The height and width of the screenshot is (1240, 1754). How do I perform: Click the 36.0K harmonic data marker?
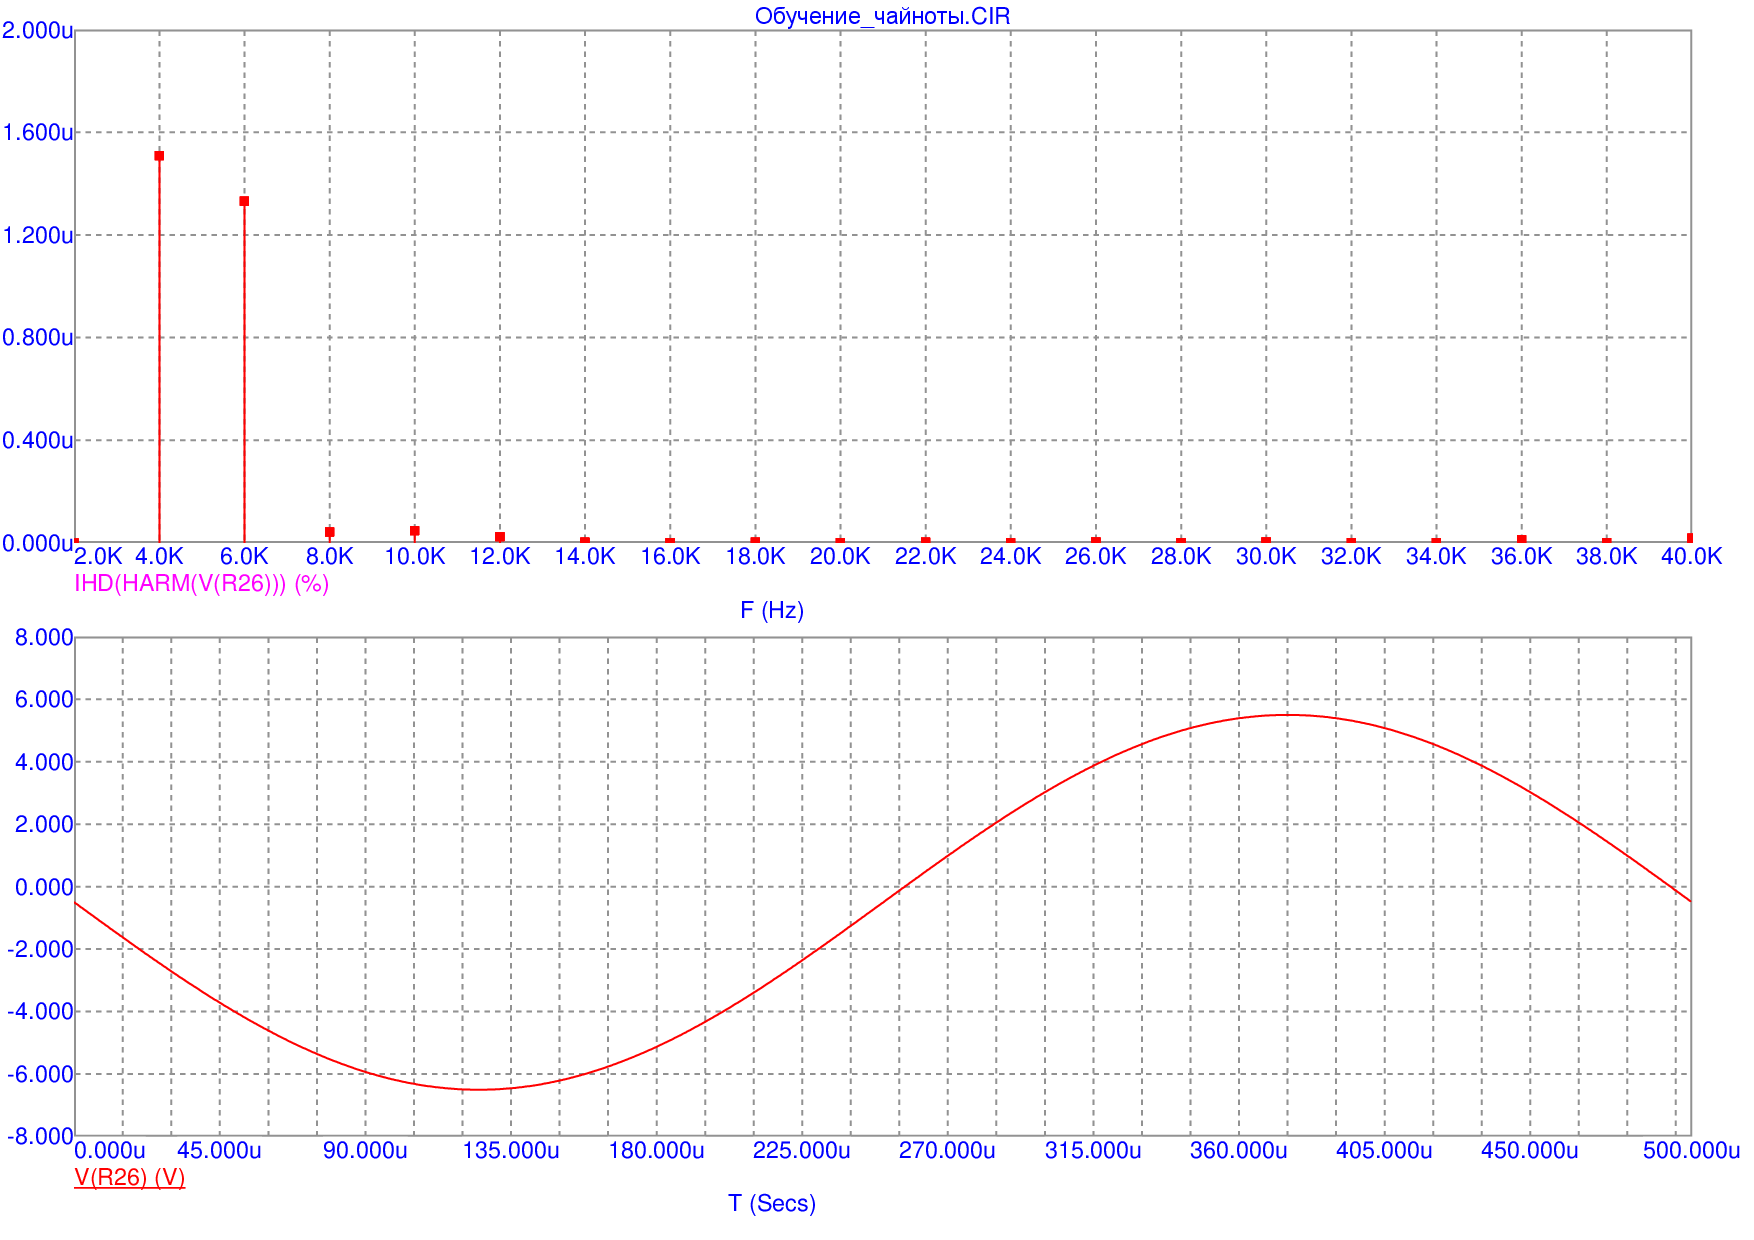(x=1522, y=540)
